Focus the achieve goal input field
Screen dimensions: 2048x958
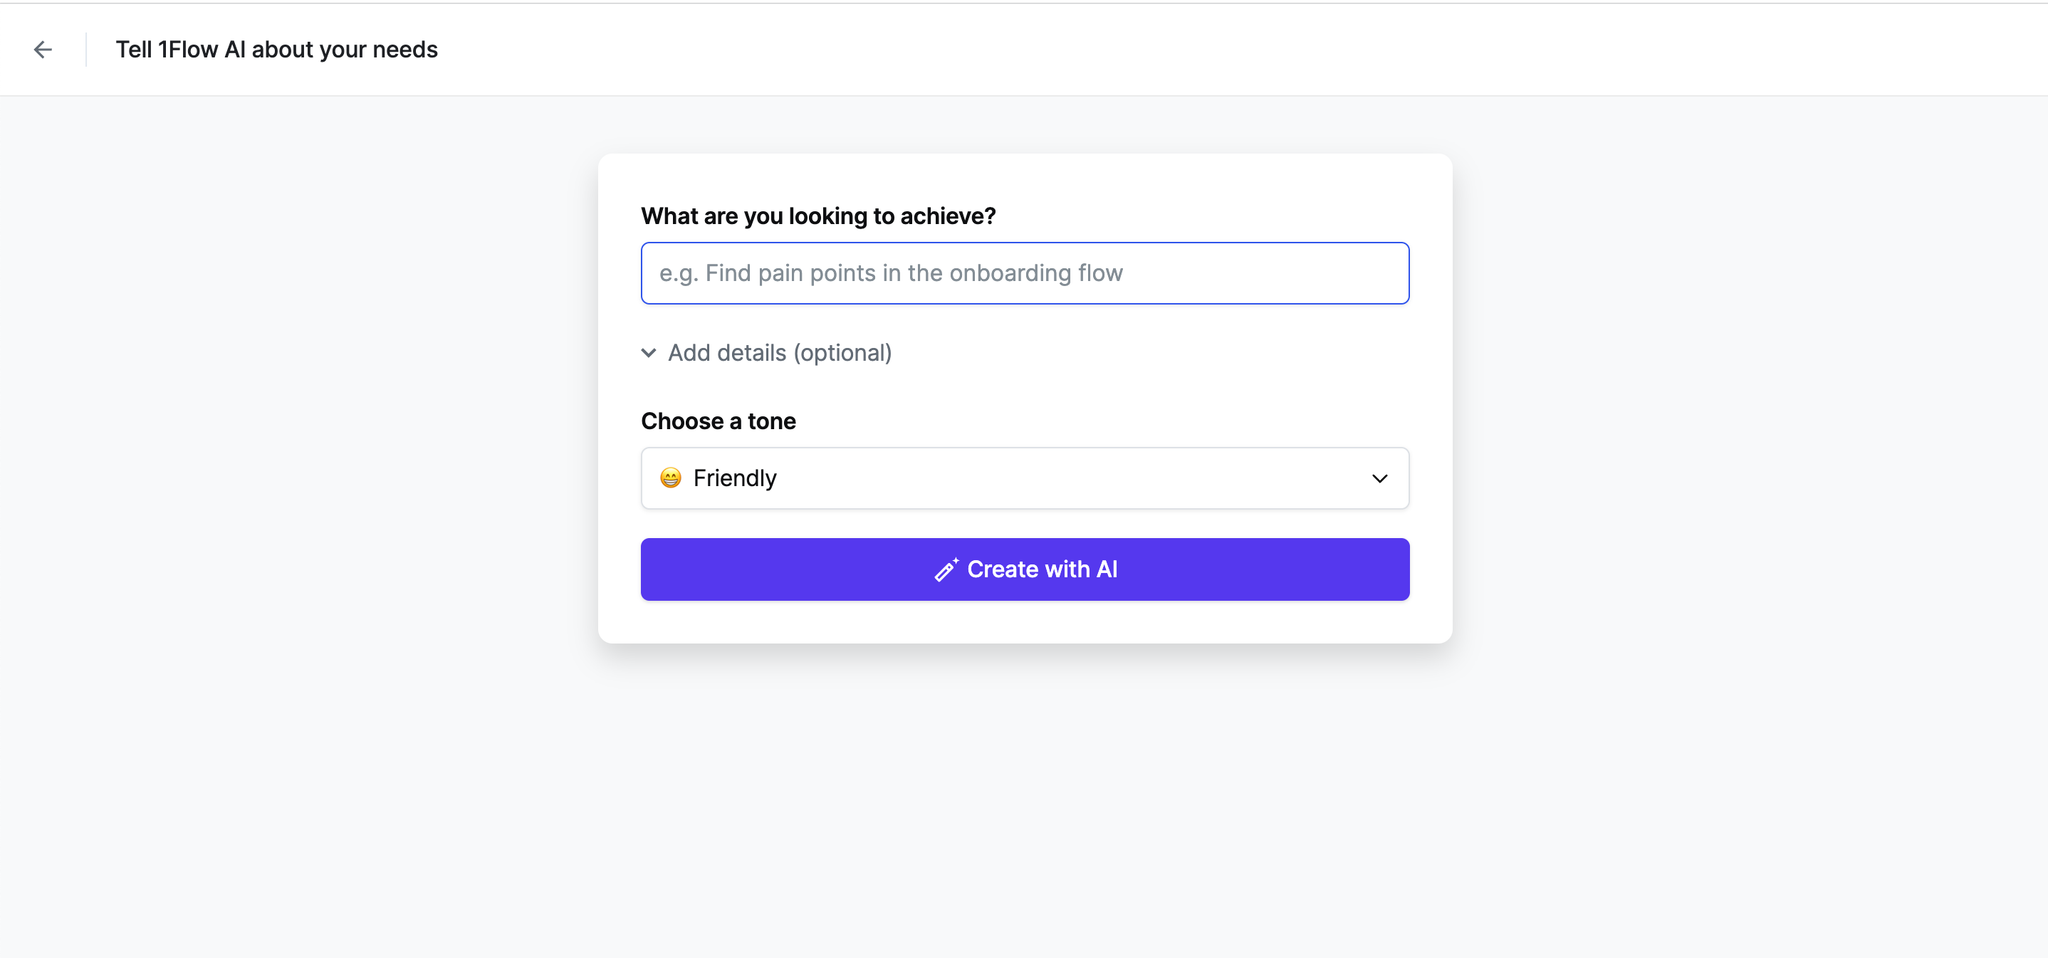point(1025,273)
